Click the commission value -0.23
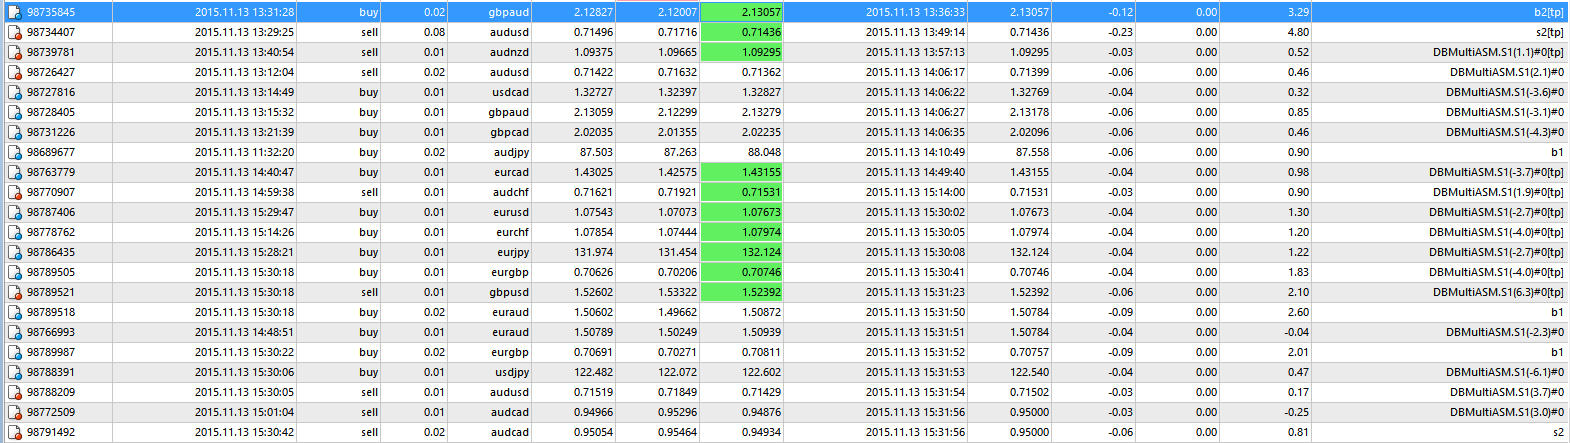Screen dimensions: 1570x443 click(1121, 32)
